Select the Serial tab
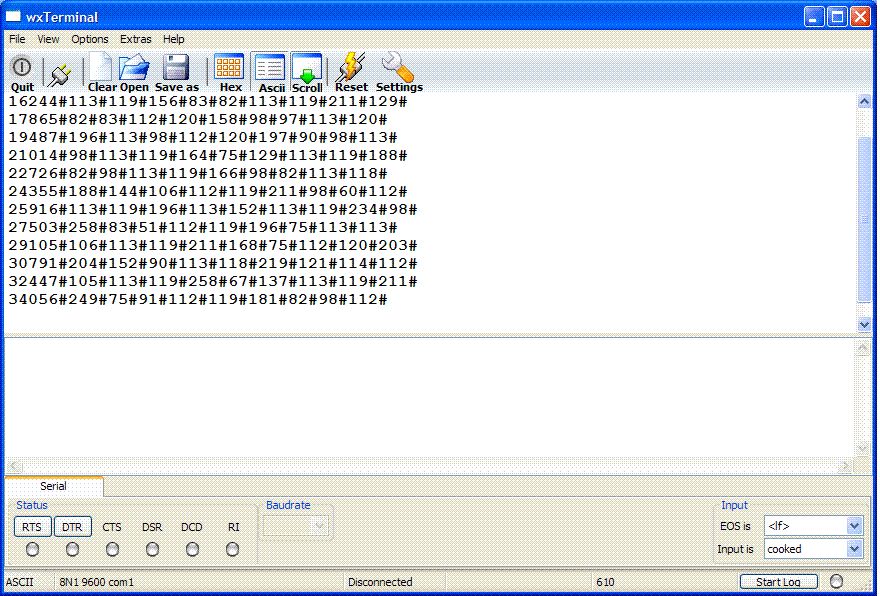The height and width of the screenshot is (596, 880). click(x=53, y=486)
